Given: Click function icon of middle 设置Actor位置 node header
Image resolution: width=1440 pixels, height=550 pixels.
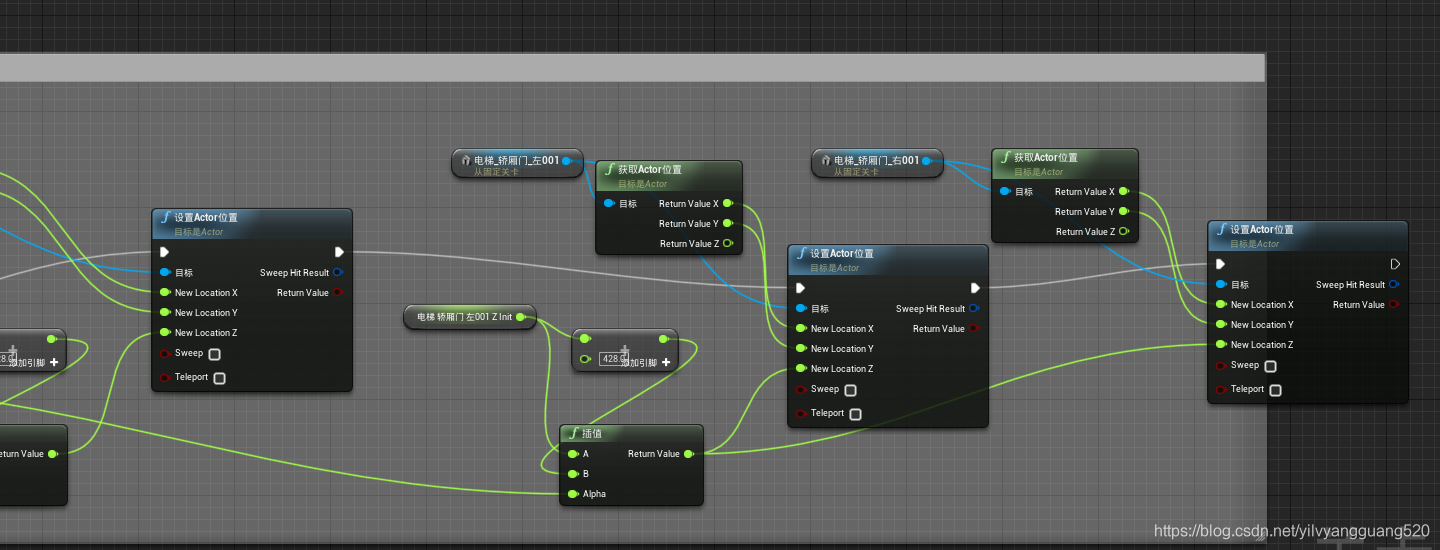Looking at the screenshot, I should click(x=802, y=253).
